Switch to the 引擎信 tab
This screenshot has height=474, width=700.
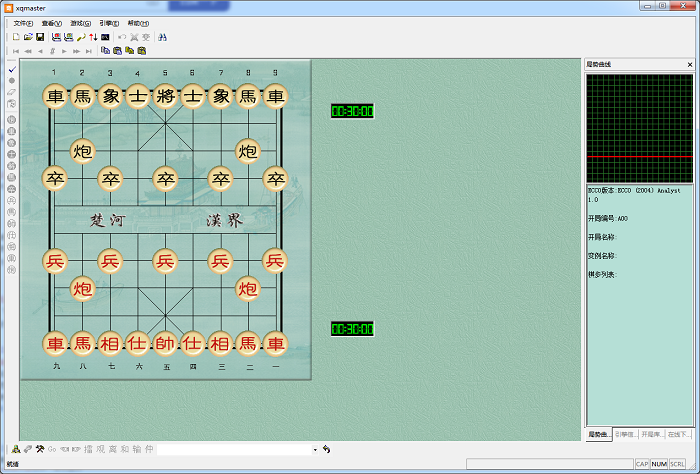click(625, 435)
